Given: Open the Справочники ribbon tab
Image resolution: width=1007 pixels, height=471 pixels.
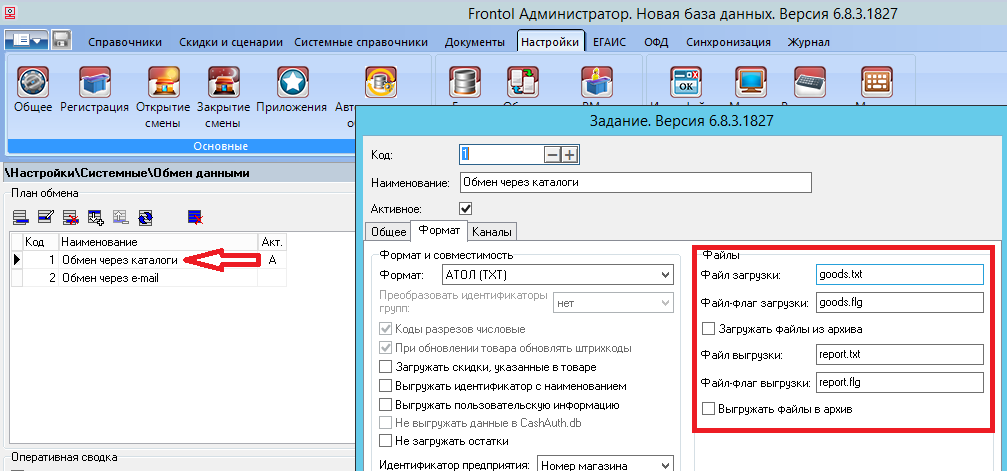Looking at the screenshot, I should coord(125,42).
